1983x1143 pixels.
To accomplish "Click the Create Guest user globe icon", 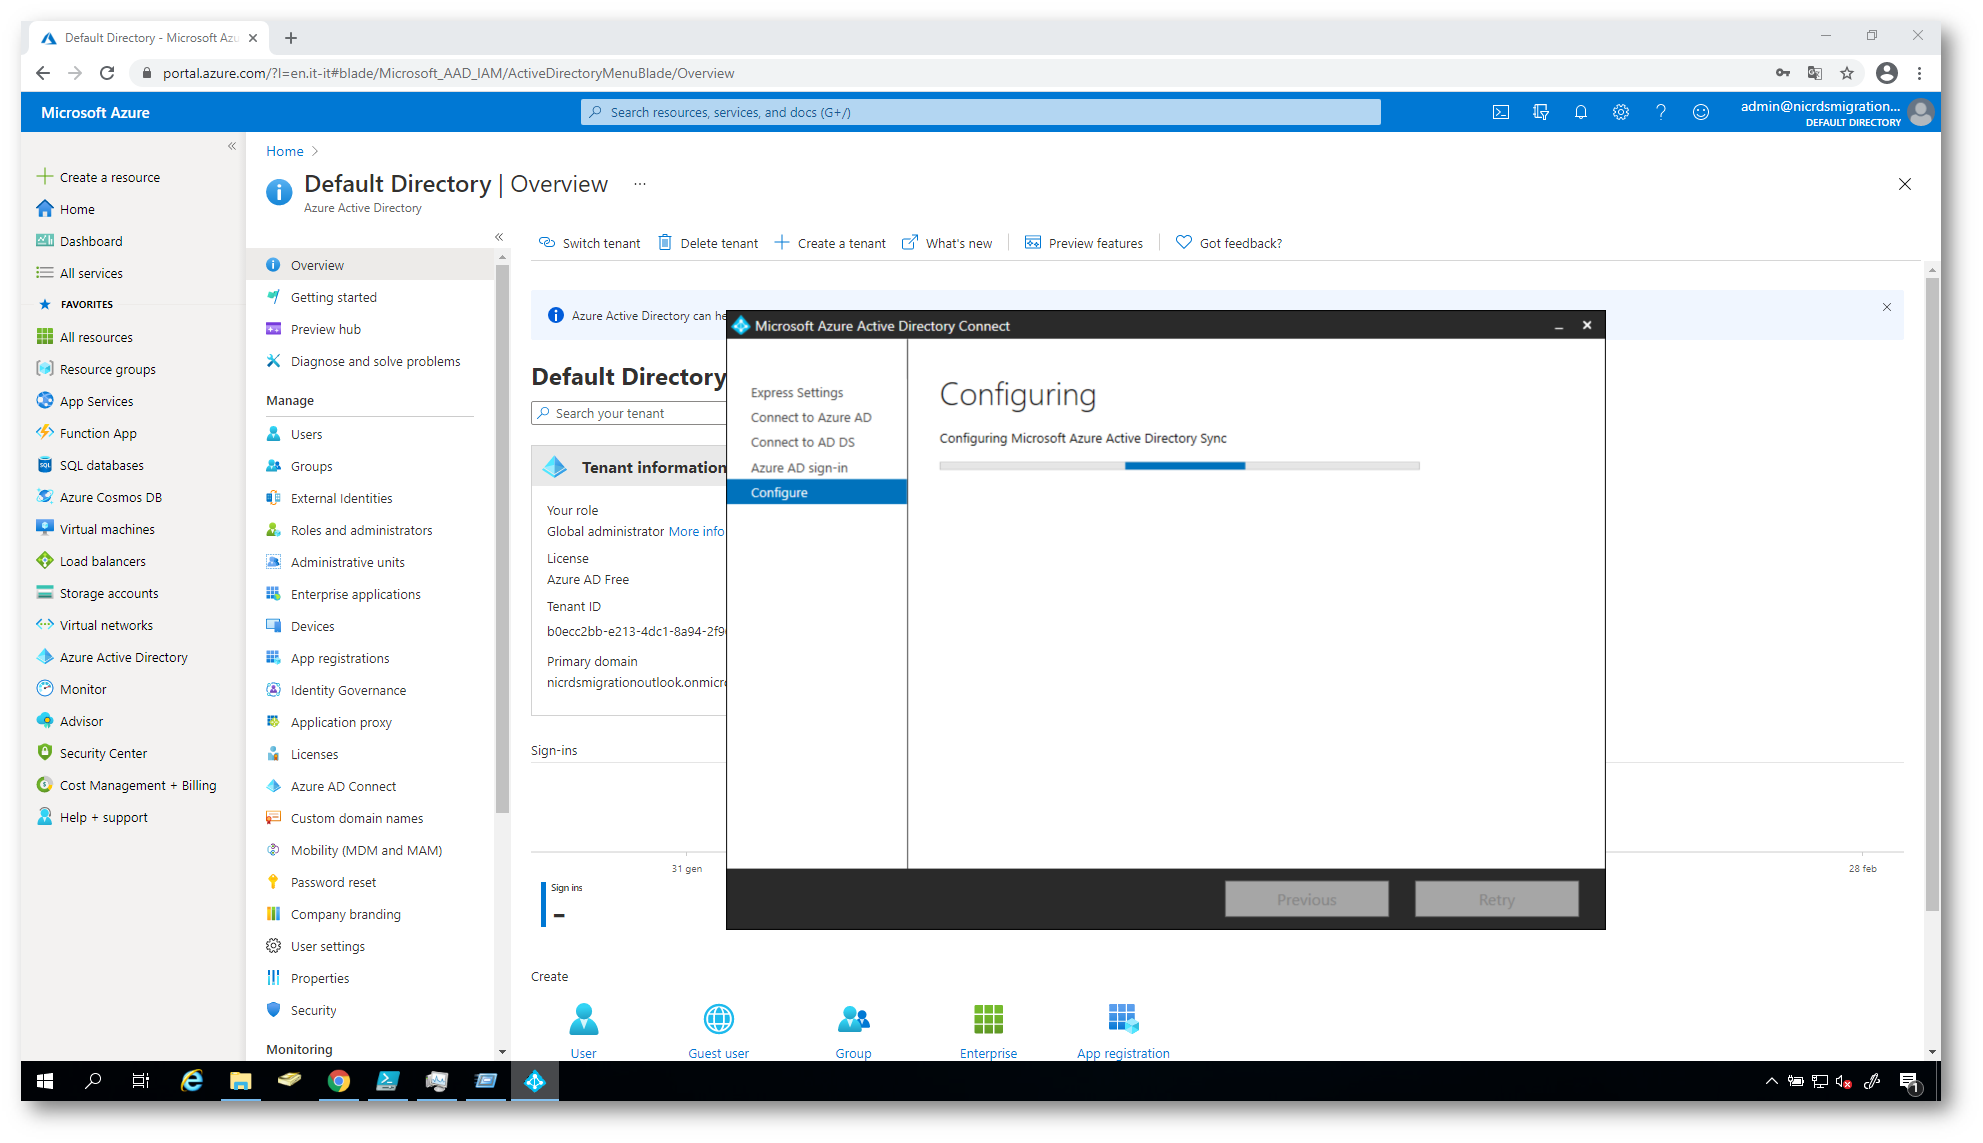I will pyautogui.click(x=719, y=1019).
